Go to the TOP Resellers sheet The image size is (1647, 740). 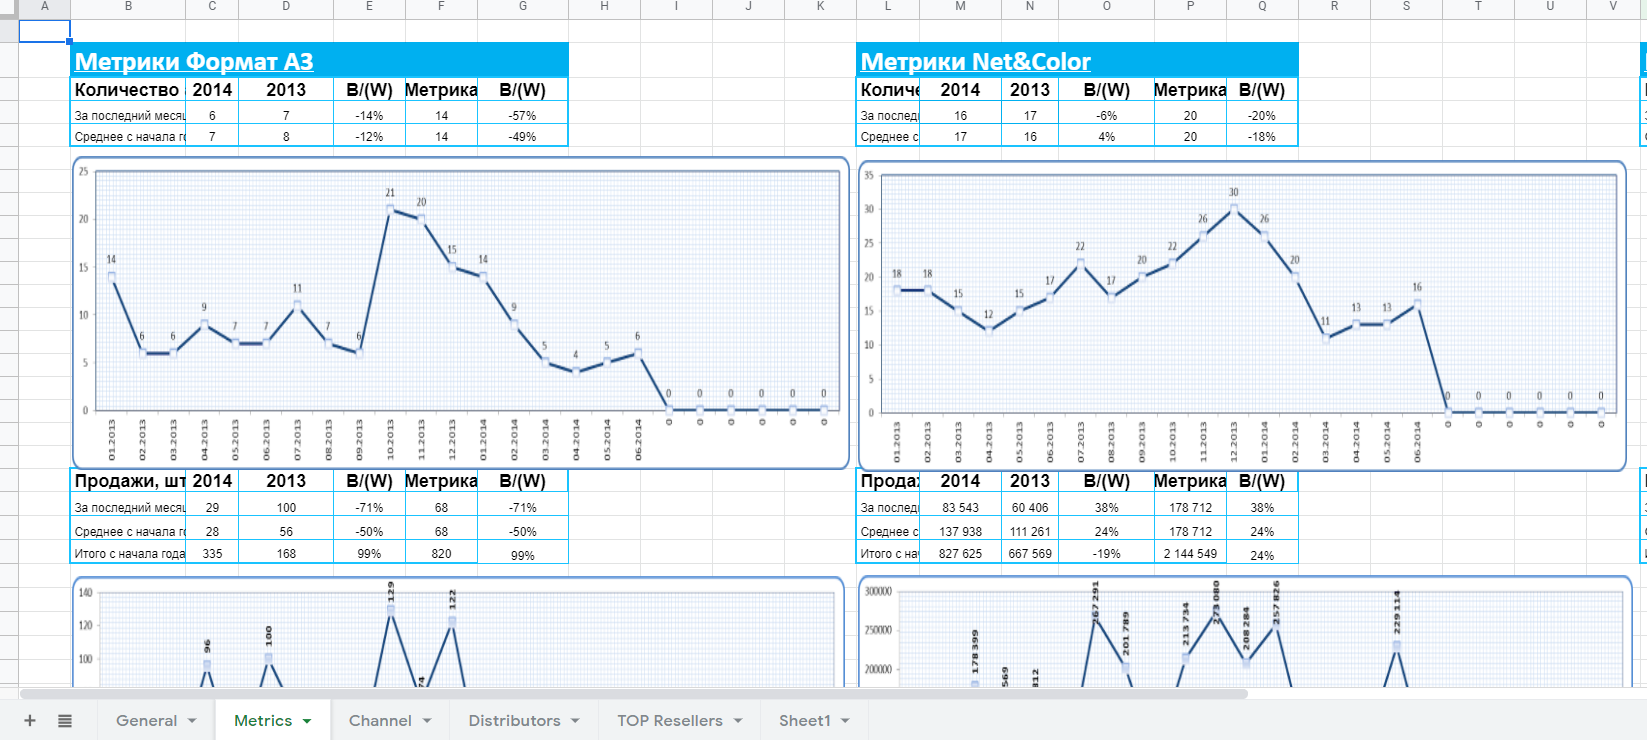(x=669, y=721)
